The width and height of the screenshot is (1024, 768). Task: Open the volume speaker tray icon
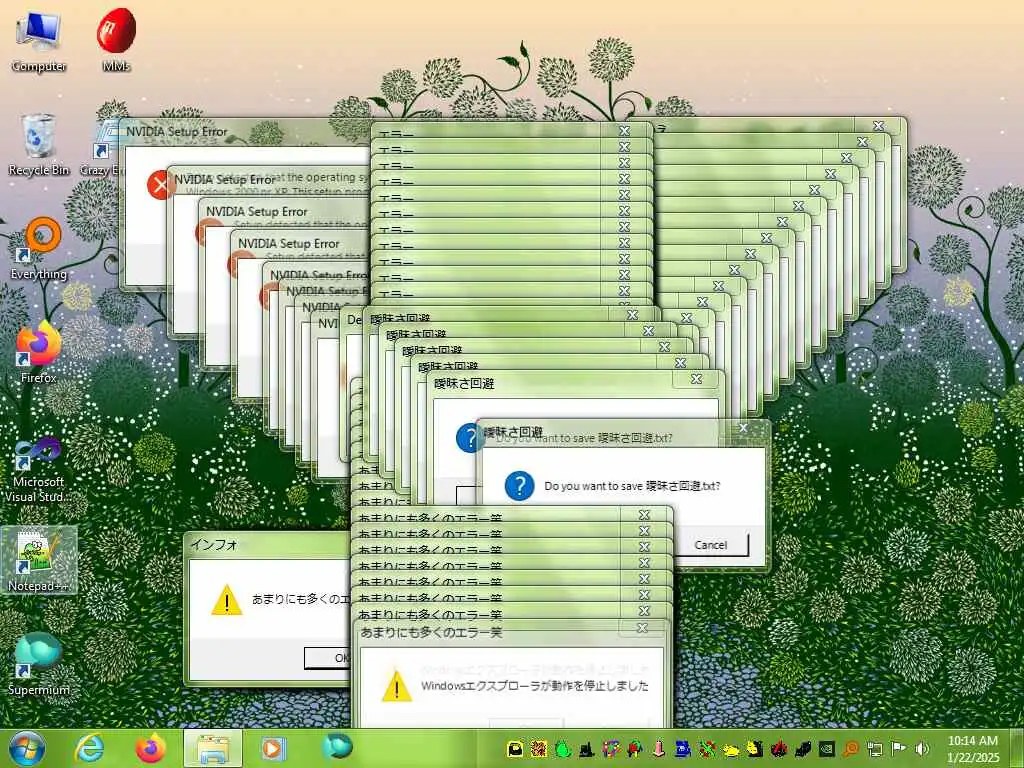tap(922, 748)
